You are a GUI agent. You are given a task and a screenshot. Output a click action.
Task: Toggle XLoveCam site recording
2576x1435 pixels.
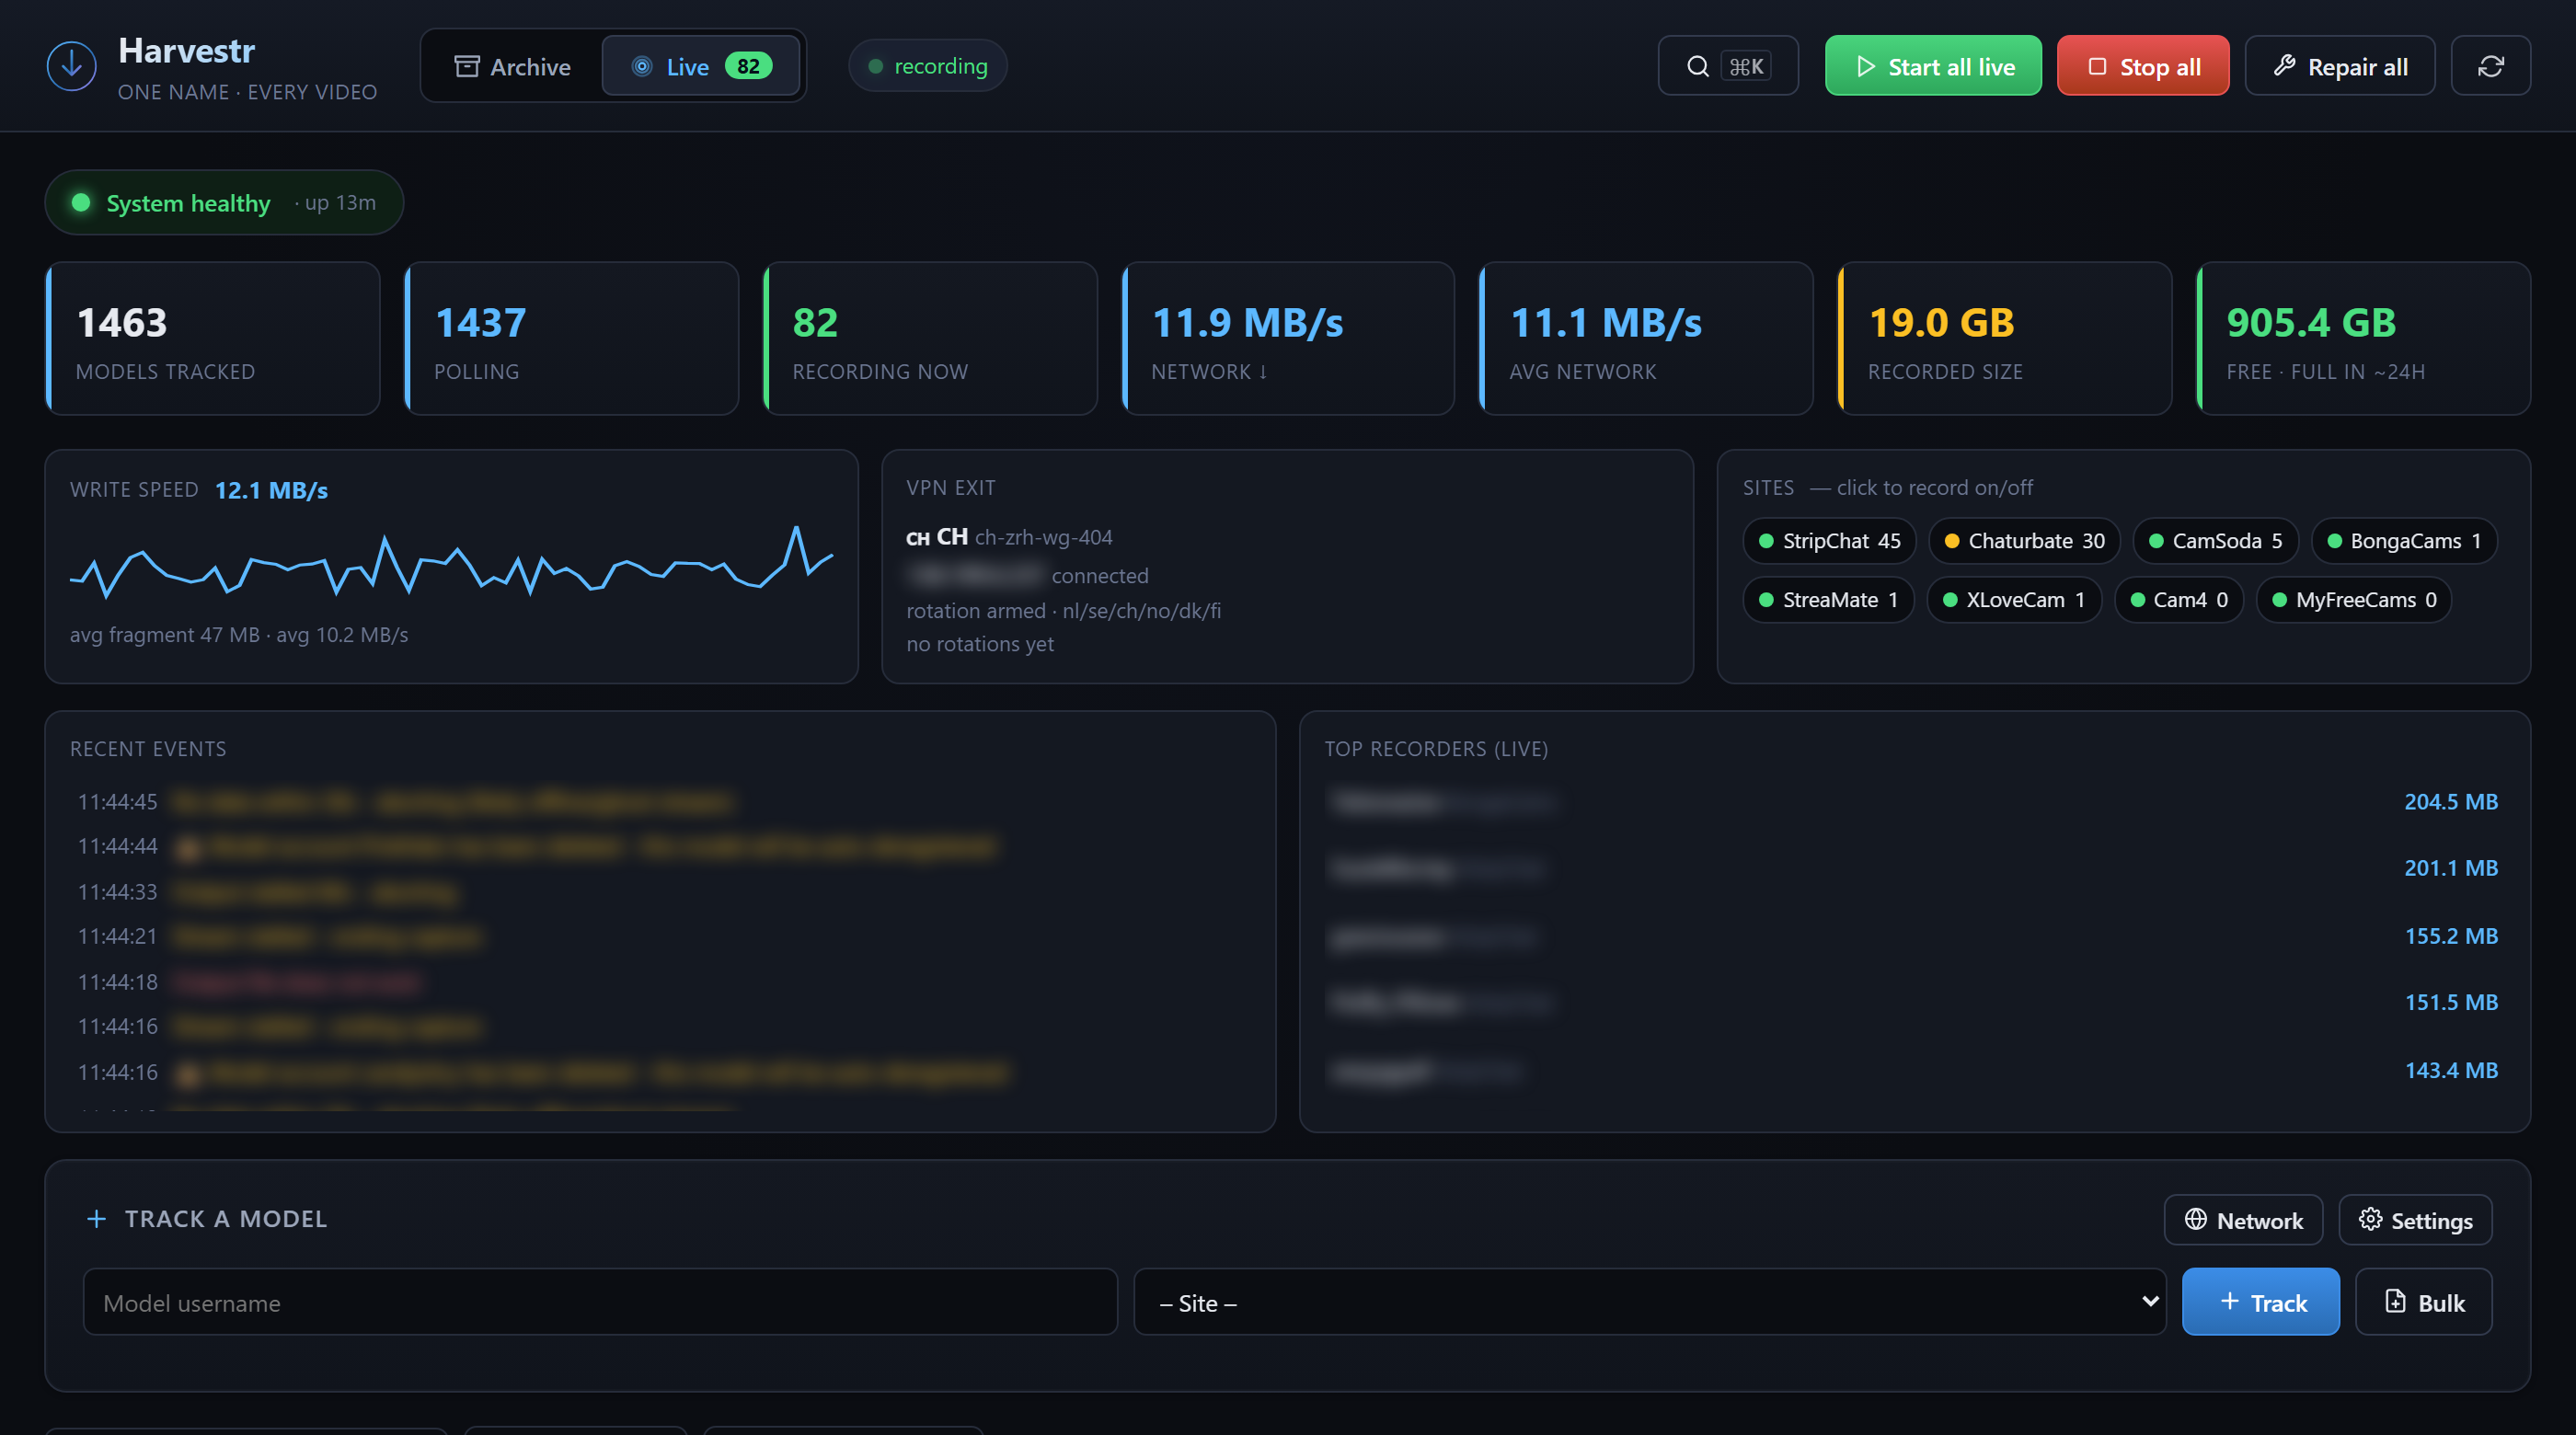2014,600
